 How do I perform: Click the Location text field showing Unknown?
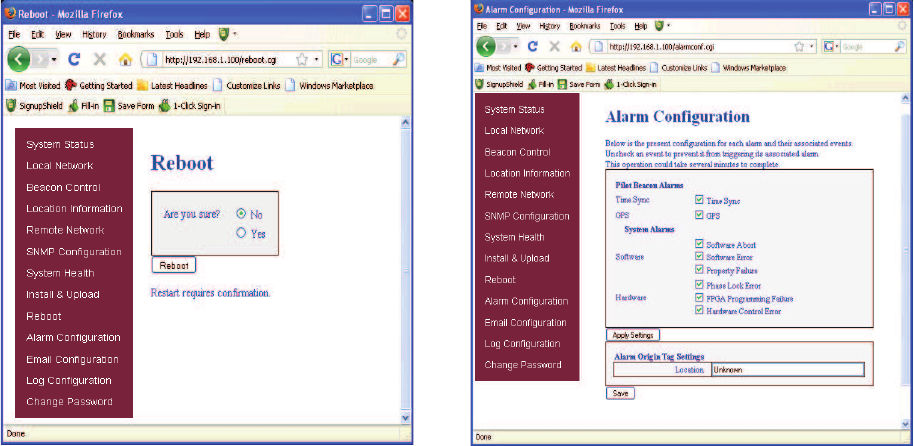tap(788, 370)
